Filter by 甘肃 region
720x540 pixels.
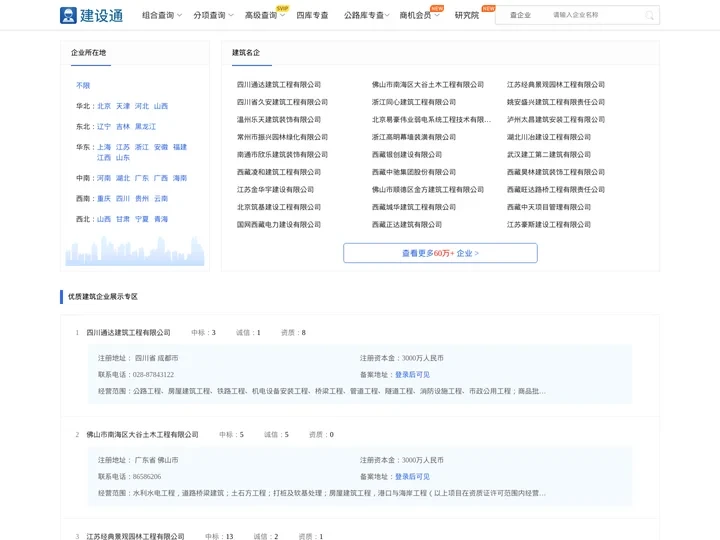(x=123, y=219)
